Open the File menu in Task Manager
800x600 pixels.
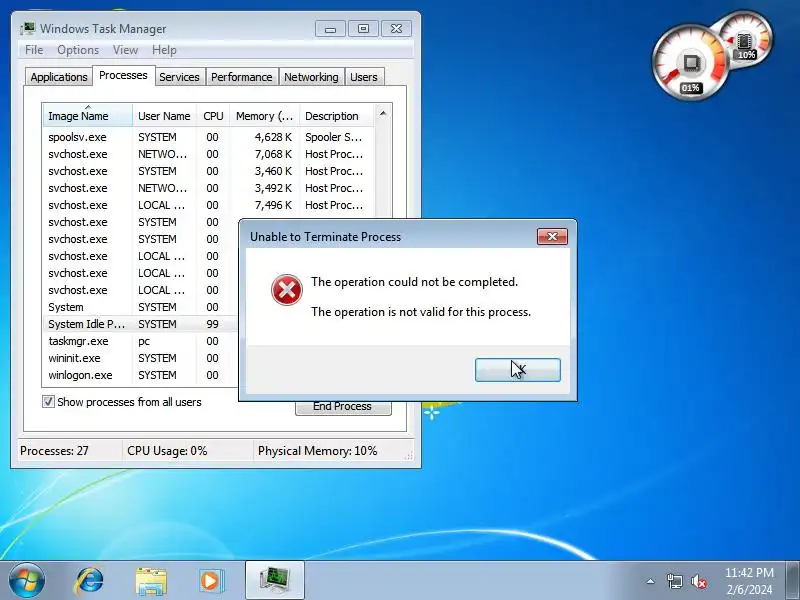click(x=34, y=50)
